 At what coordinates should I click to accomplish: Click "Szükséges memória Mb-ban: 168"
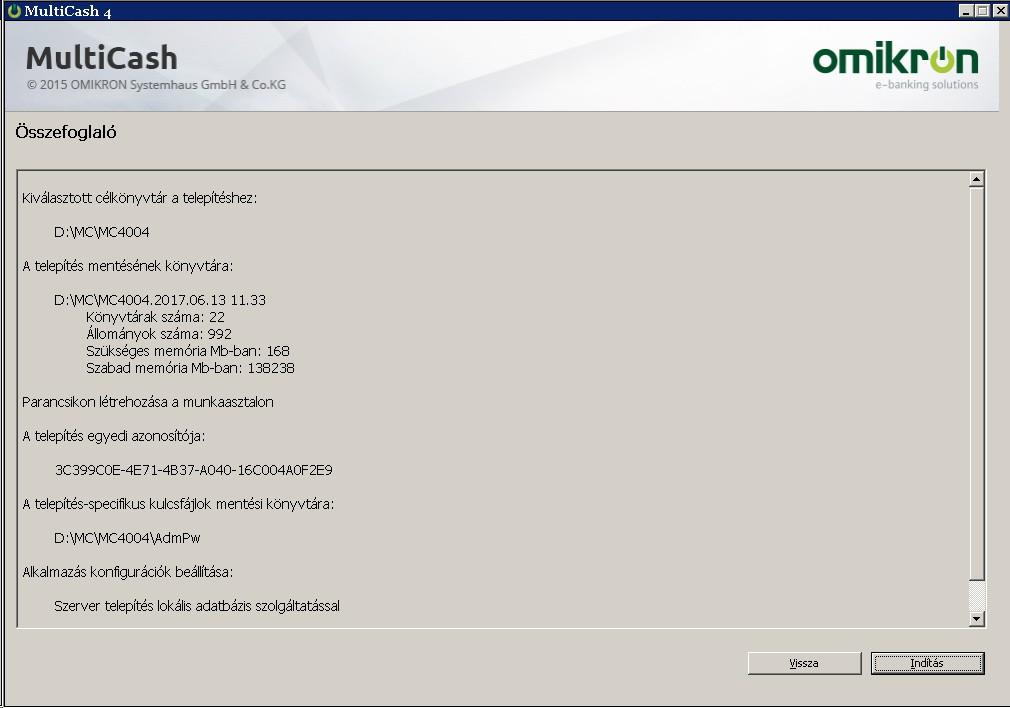coord(188,351)
